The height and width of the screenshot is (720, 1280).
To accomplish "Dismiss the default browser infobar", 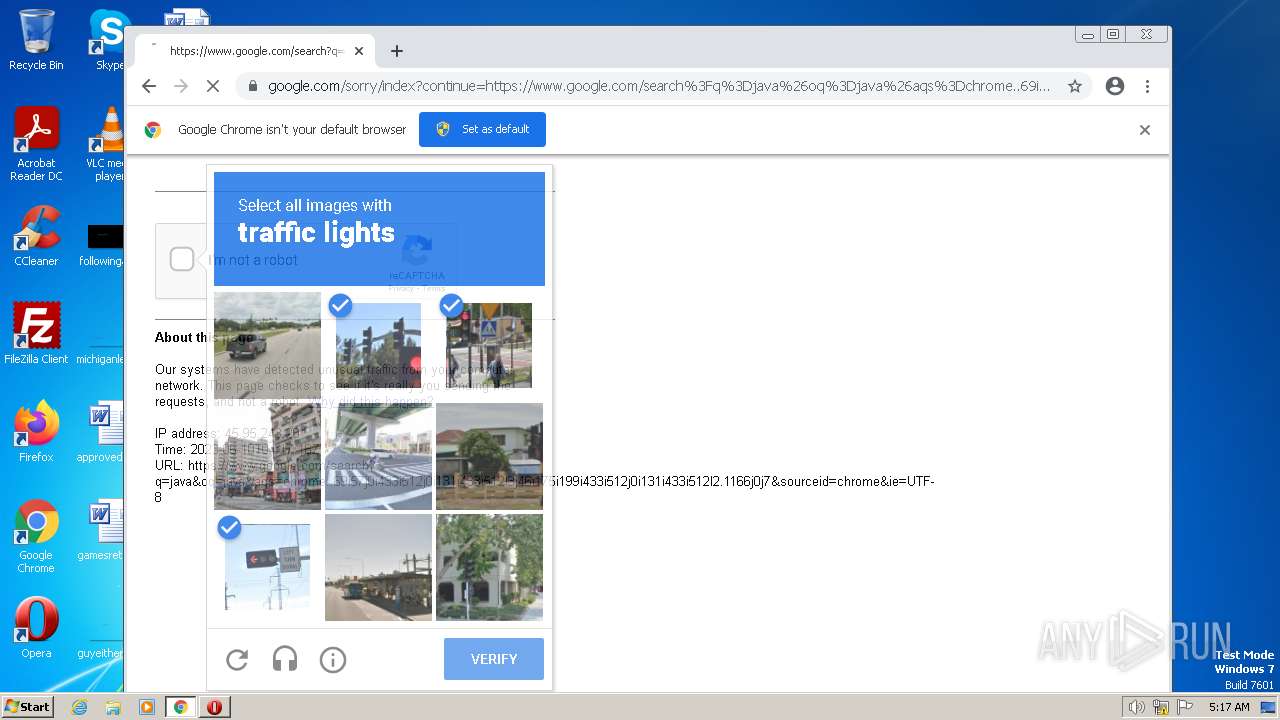I will tap(1145, 130).
